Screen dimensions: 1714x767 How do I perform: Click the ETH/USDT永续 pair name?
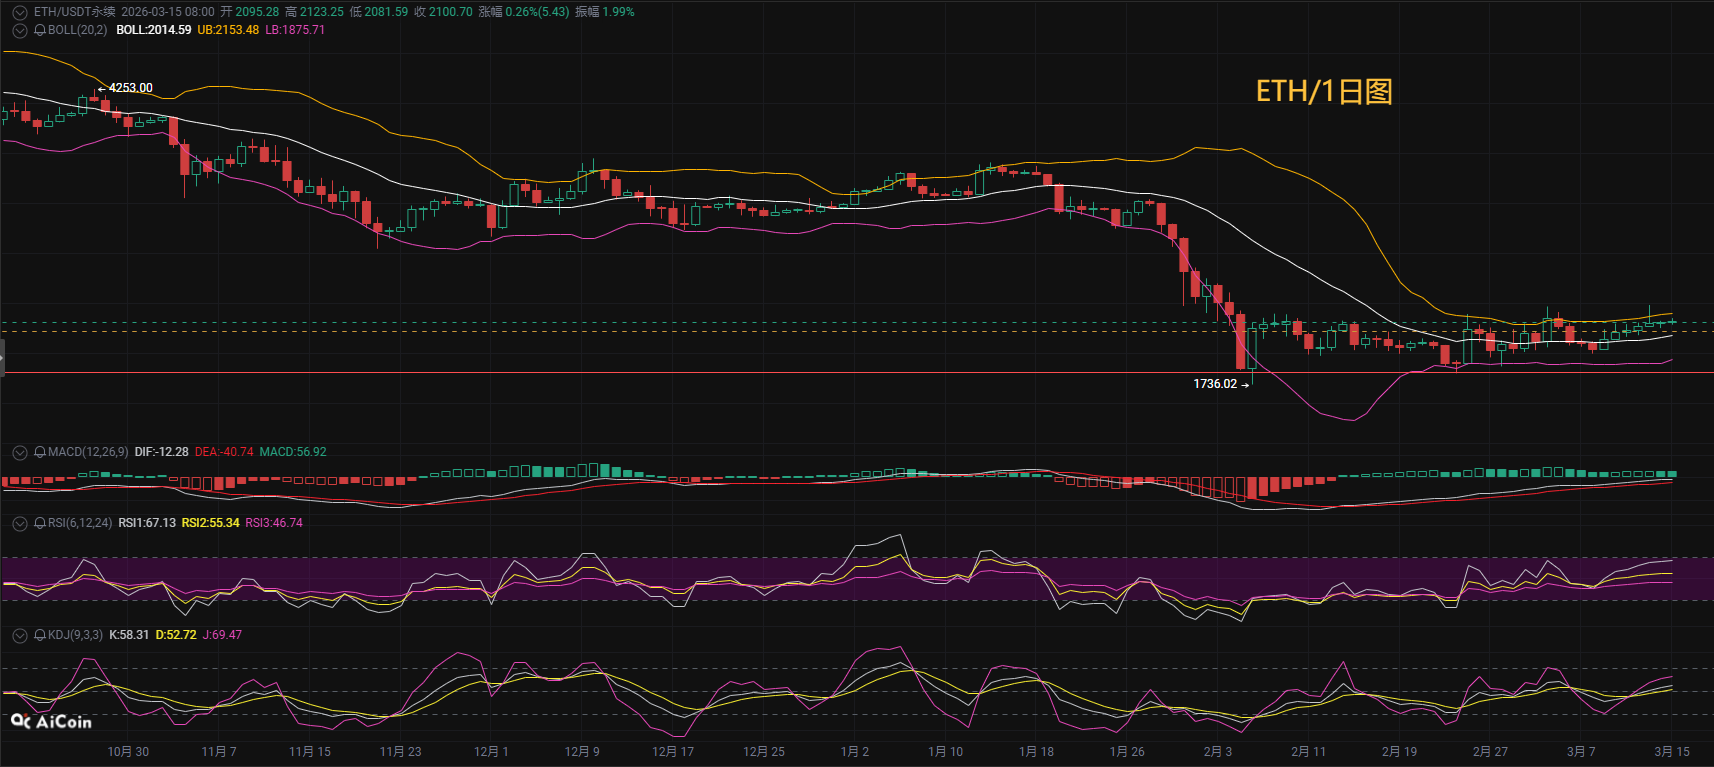tap(74, 12)
